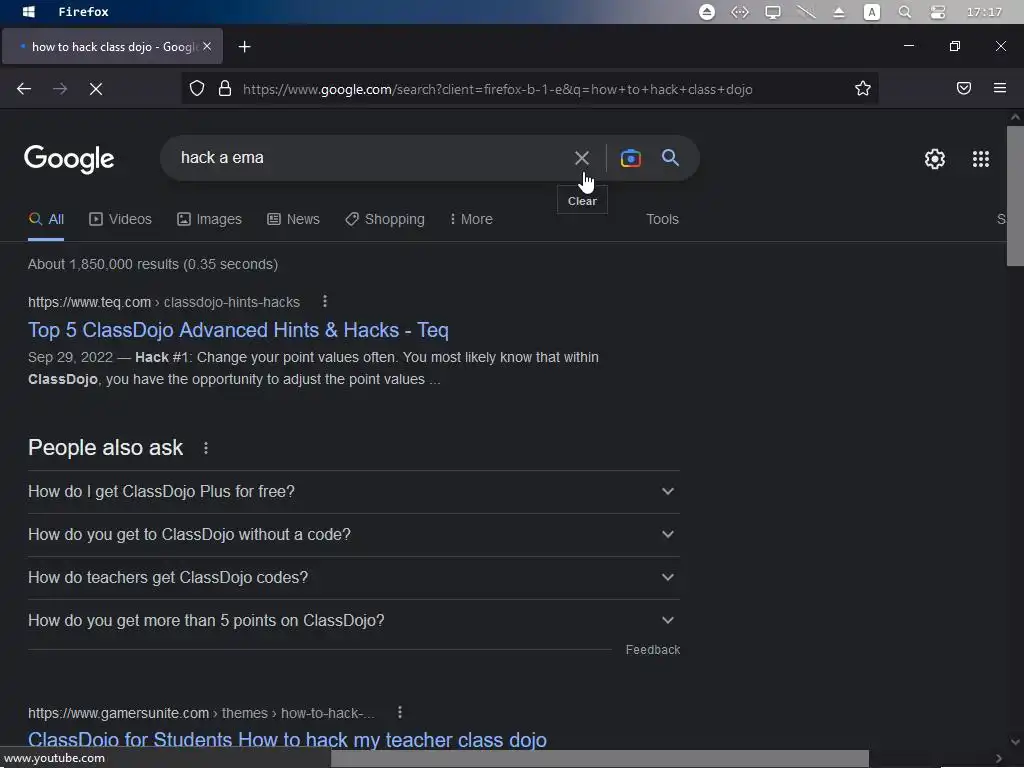Click 'About 1,850,000 results' text
Viewport: 1024px width, 768px height.
[153, 264]
